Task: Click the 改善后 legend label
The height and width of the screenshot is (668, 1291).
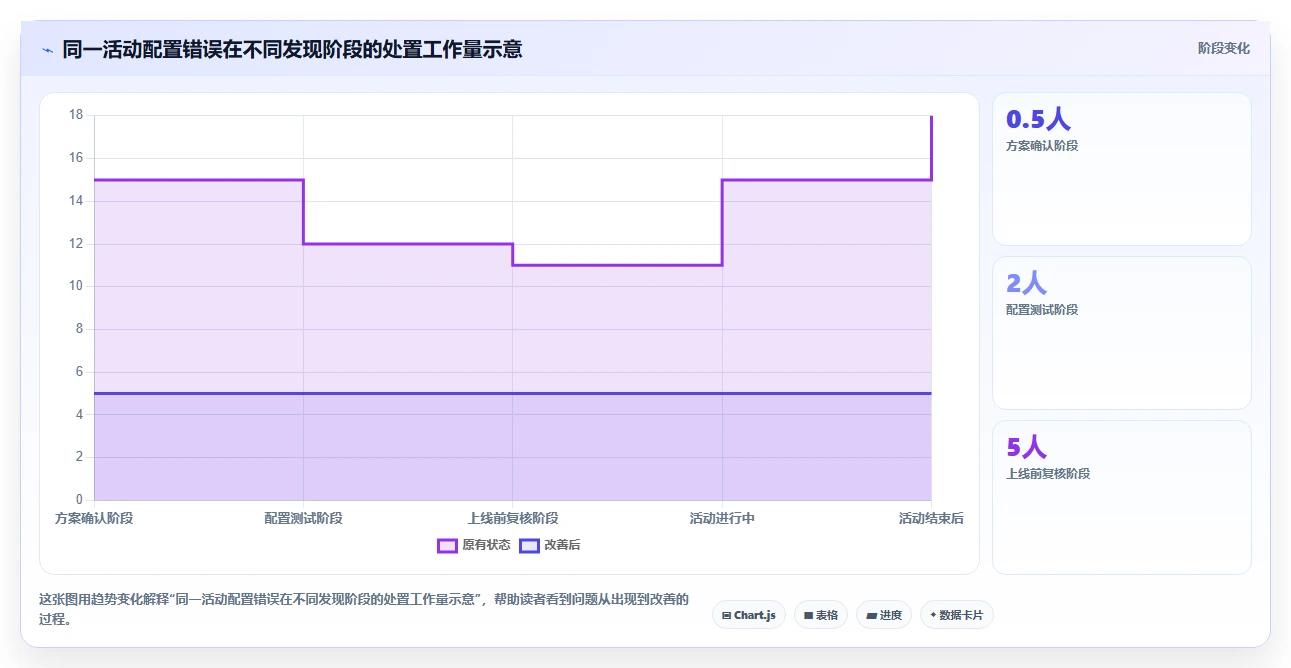Action: point(562,545)
